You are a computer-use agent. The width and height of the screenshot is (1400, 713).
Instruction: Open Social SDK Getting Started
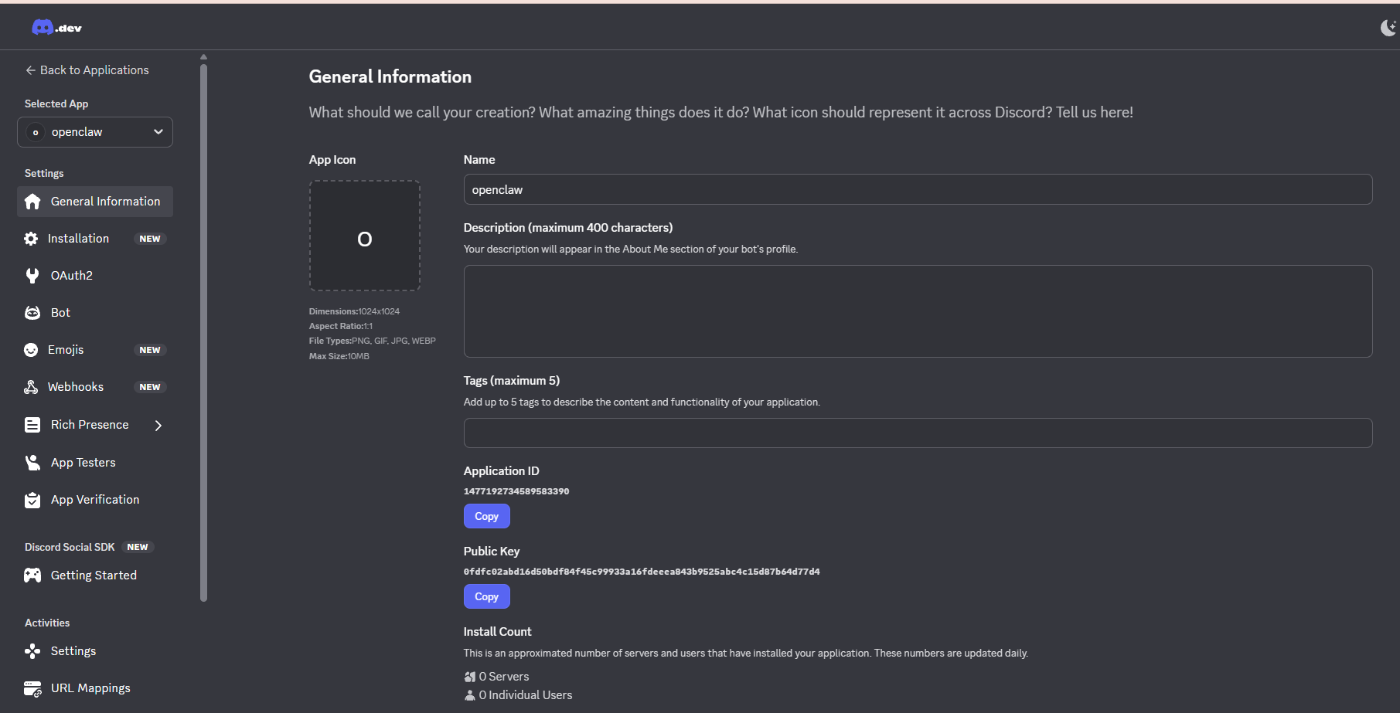pyautogui.click(x=93, y=576)
